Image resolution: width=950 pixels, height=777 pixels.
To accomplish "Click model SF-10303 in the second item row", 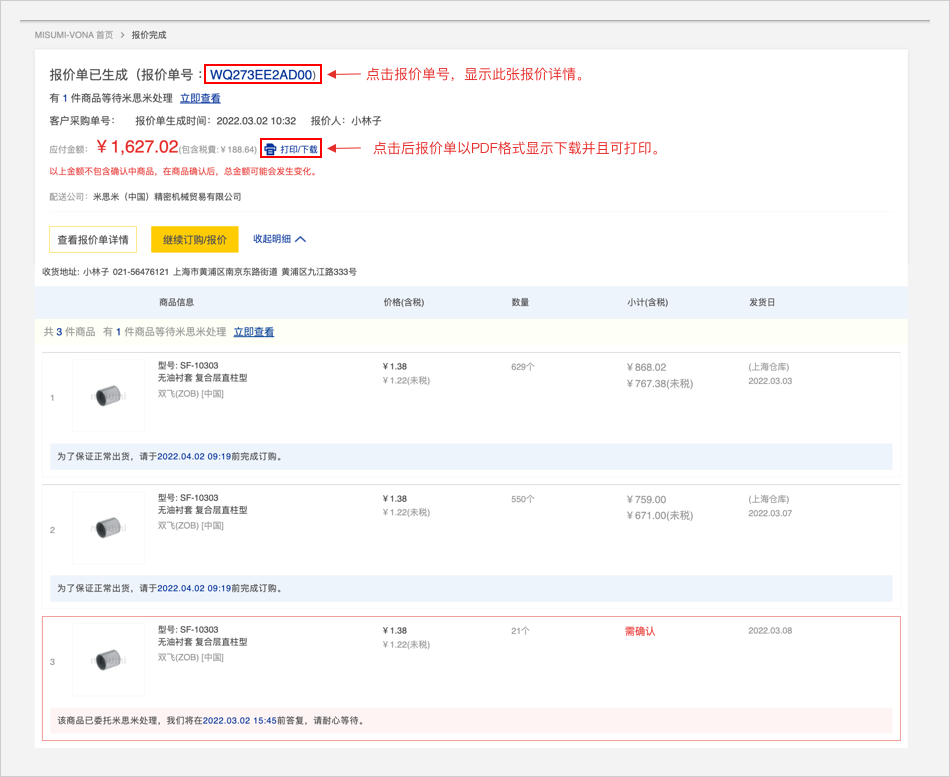I will tap(188, 498).
